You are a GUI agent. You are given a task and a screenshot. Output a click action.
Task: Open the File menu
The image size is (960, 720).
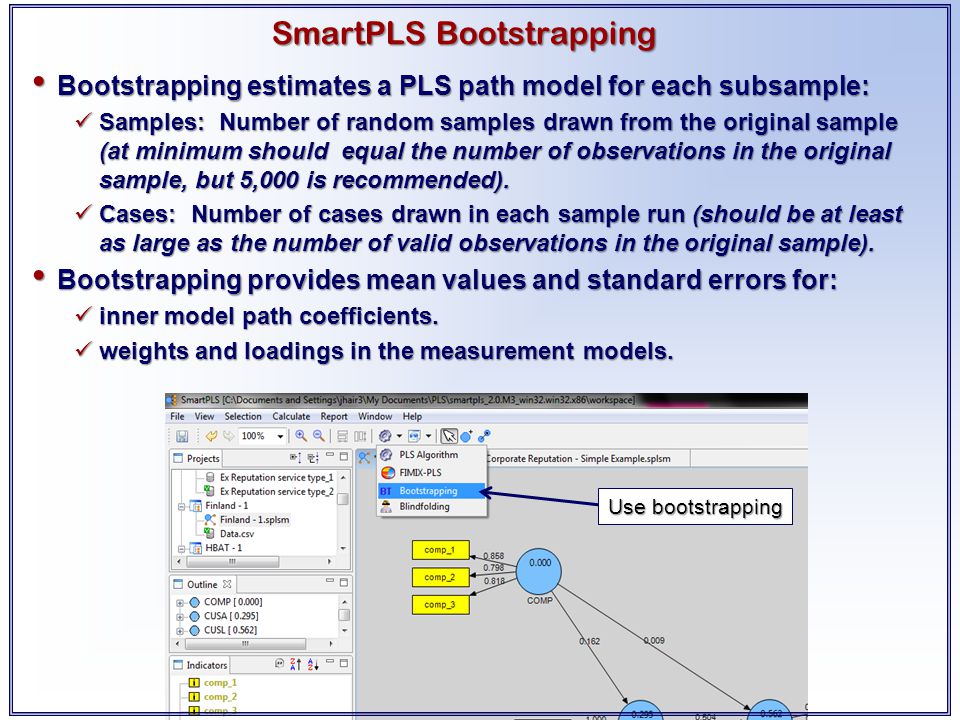point(177,416)
